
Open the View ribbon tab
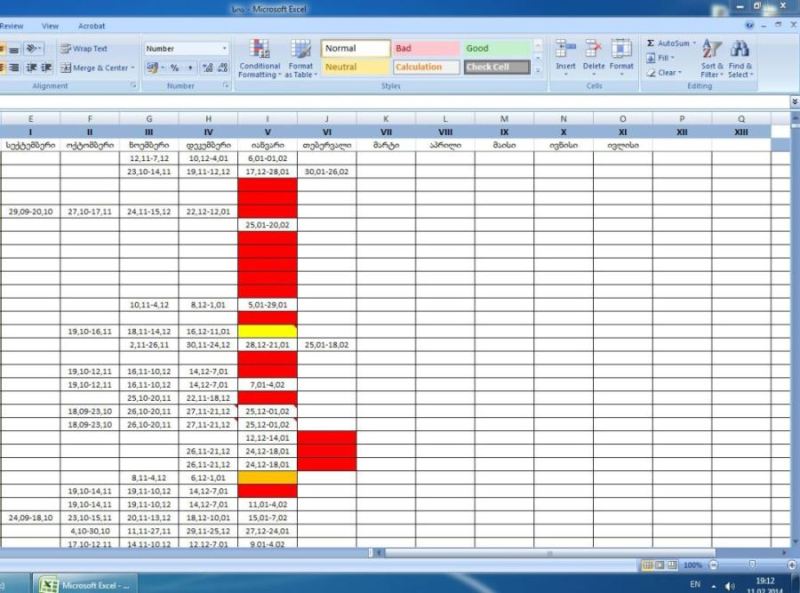coord(50,26)
